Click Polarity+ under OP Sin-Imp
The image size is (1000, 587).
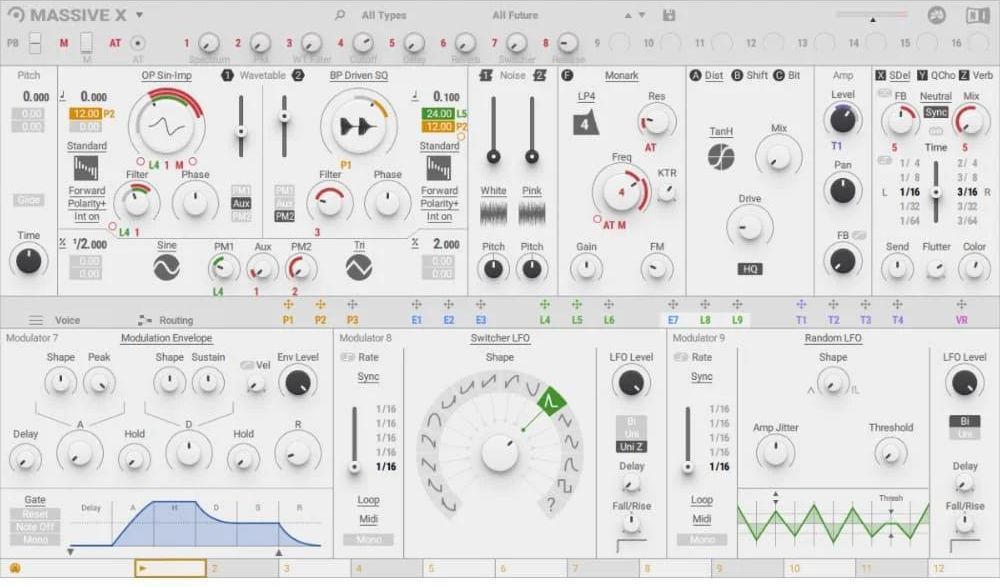click(87, 204)
